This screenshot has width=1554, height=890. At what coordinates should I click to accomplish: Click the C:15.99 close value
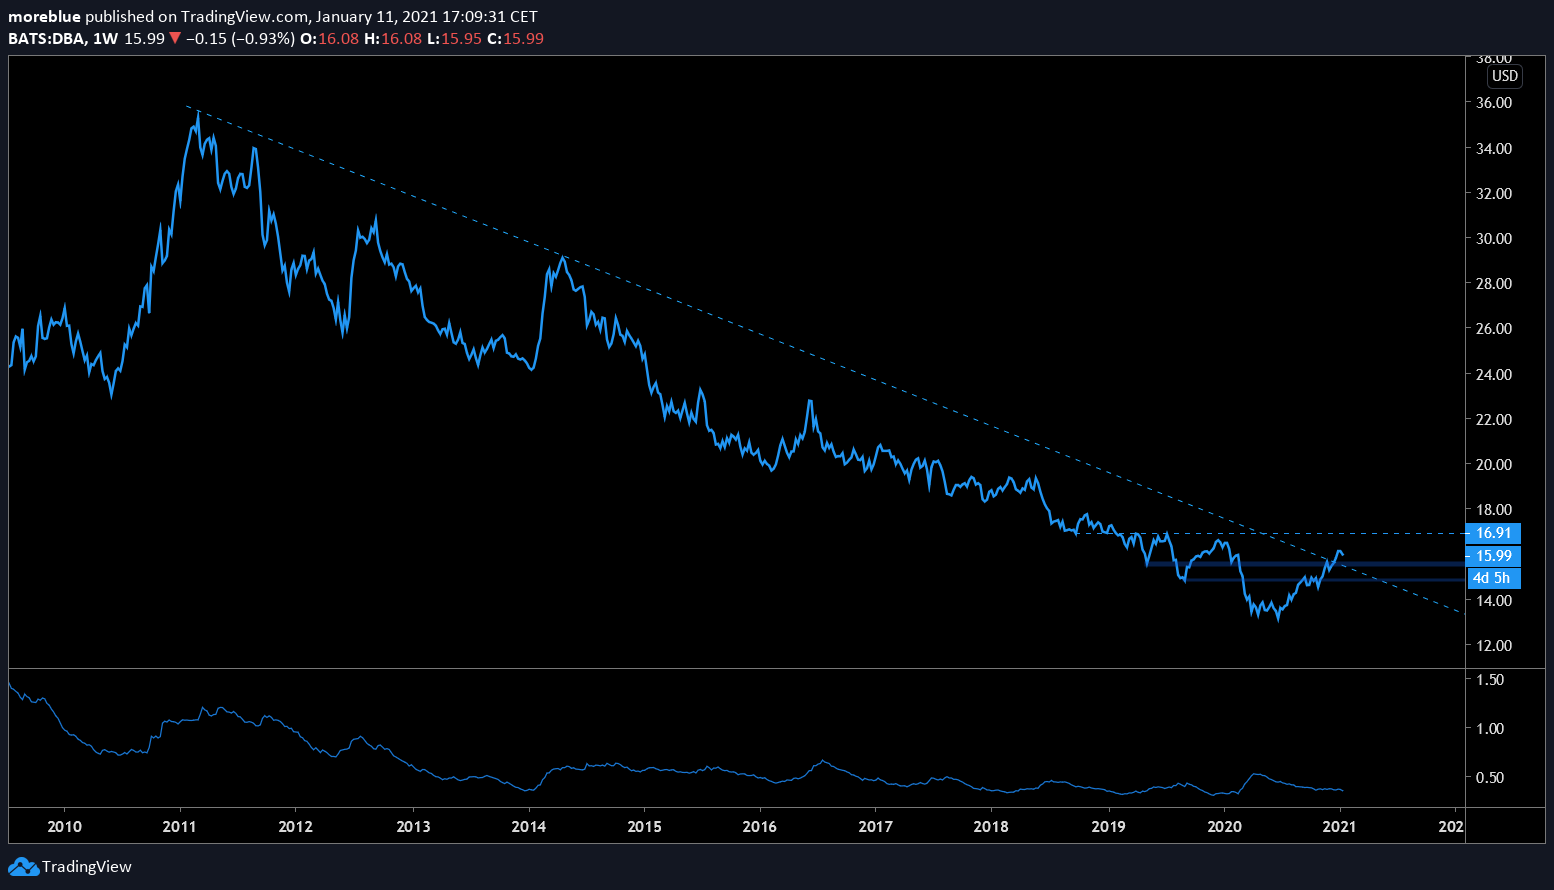515,39
